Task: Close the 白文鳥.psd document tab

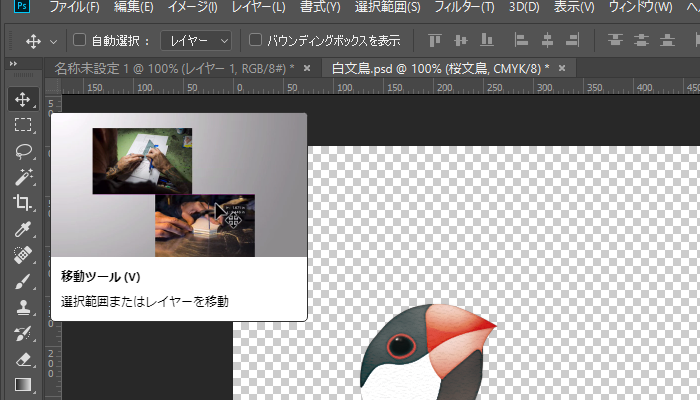Action: [562, 68]
